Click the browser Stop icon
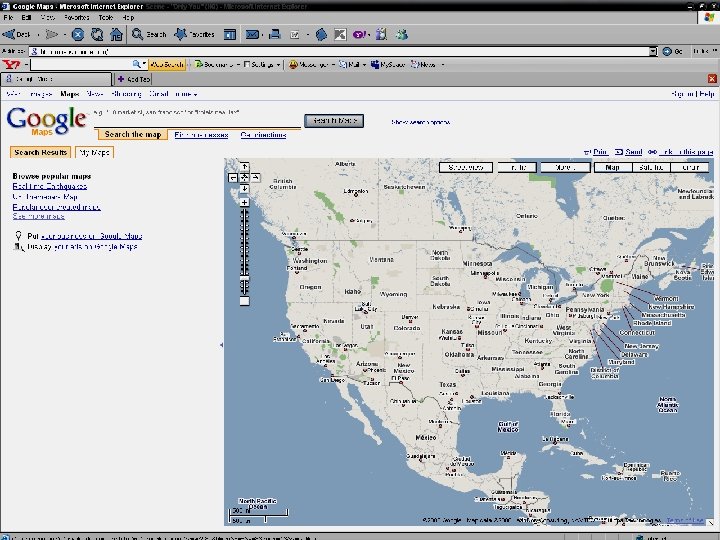Viewport: 720px width, 540px height. (x=78, y=34)
